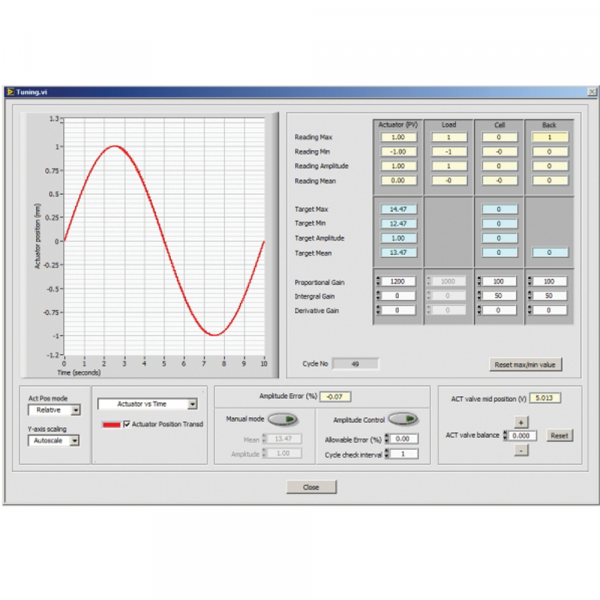Open the Act Pos mode Relative dropdown

tap(75, 410)
